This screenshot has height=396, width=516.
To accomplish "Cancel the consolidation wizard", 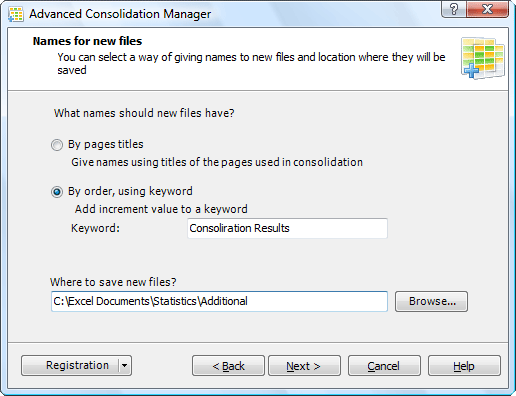I will pyautogui.click(x=384, y=366).
